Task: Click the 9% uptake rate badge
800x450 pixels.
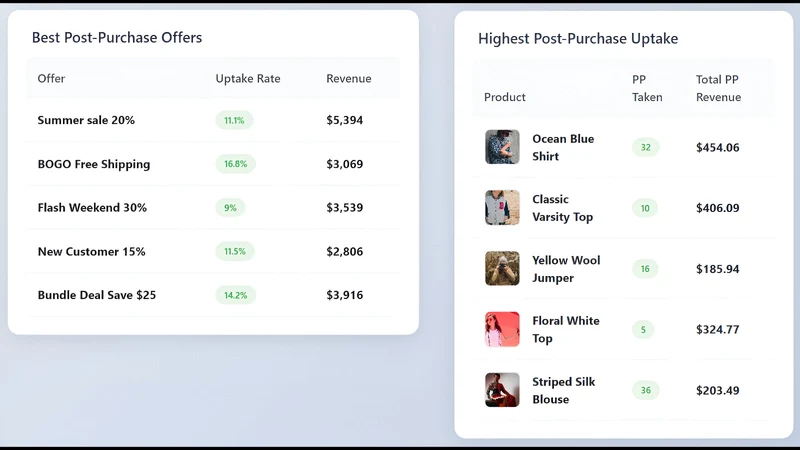Action: pos(230,208)
